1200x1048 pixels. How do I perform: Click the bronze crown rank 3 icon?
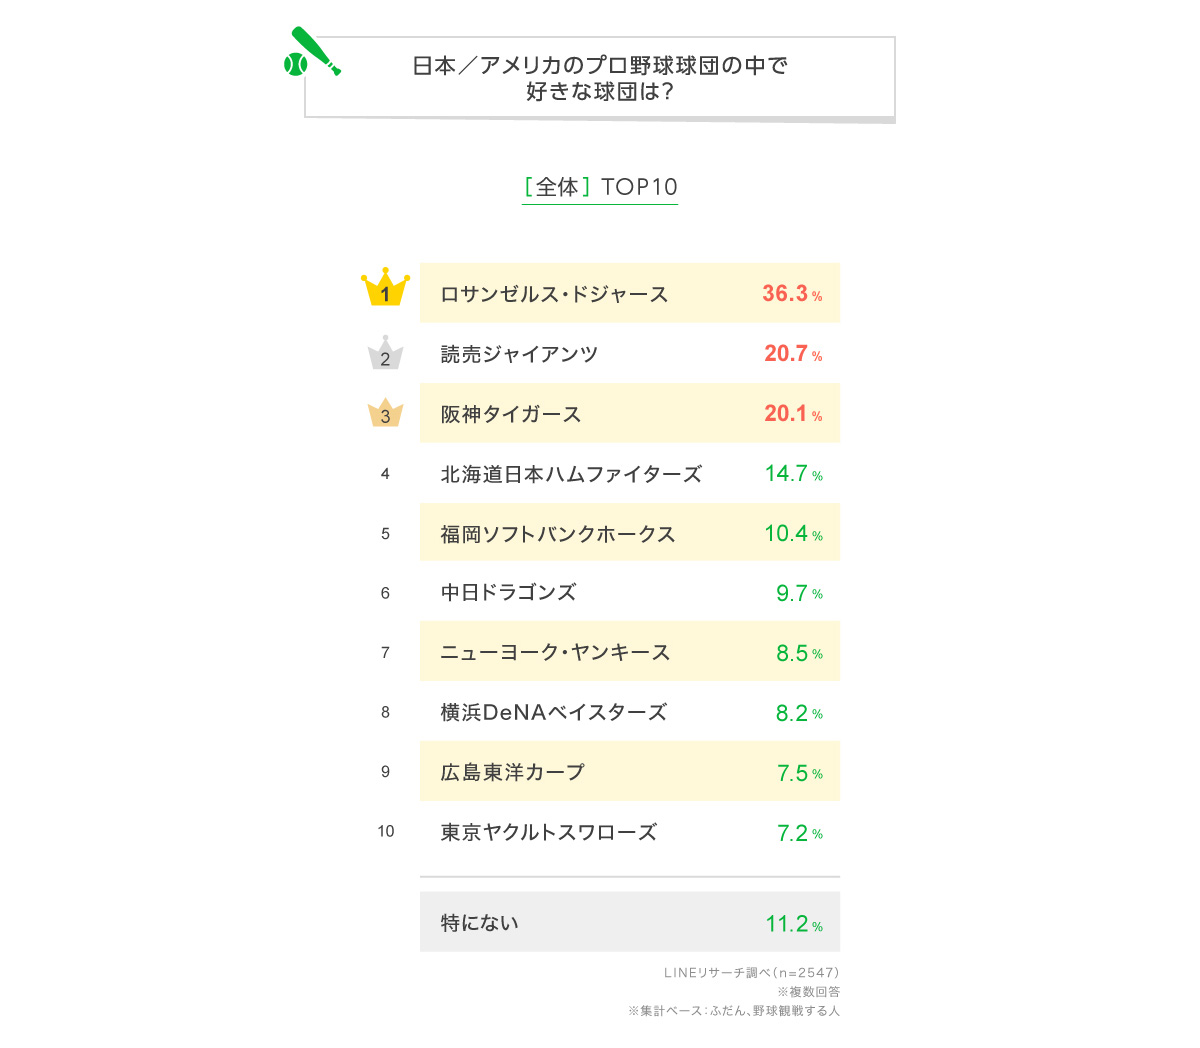[385, 413]
